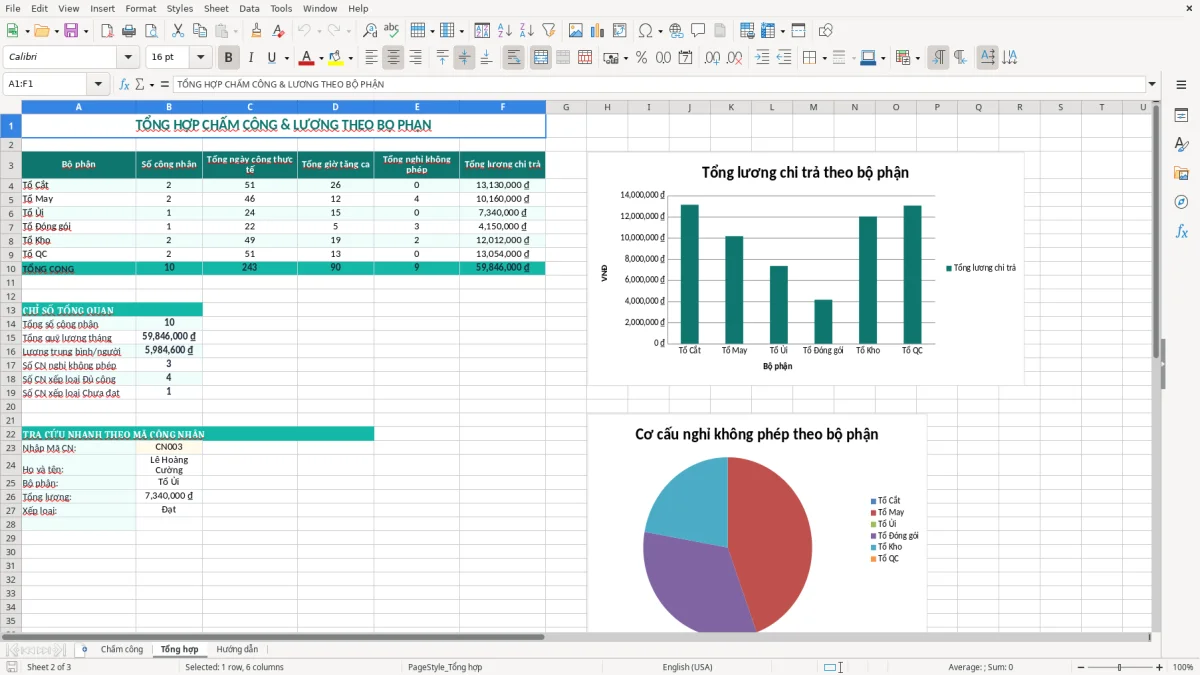Open background color dropdown arrow

tap(350, 58)
